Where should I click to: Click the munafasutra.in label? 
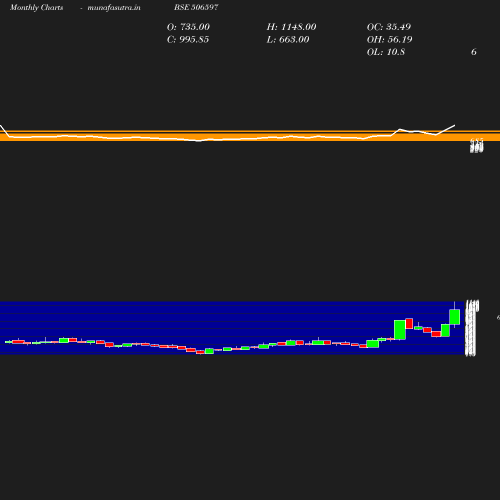114,7
